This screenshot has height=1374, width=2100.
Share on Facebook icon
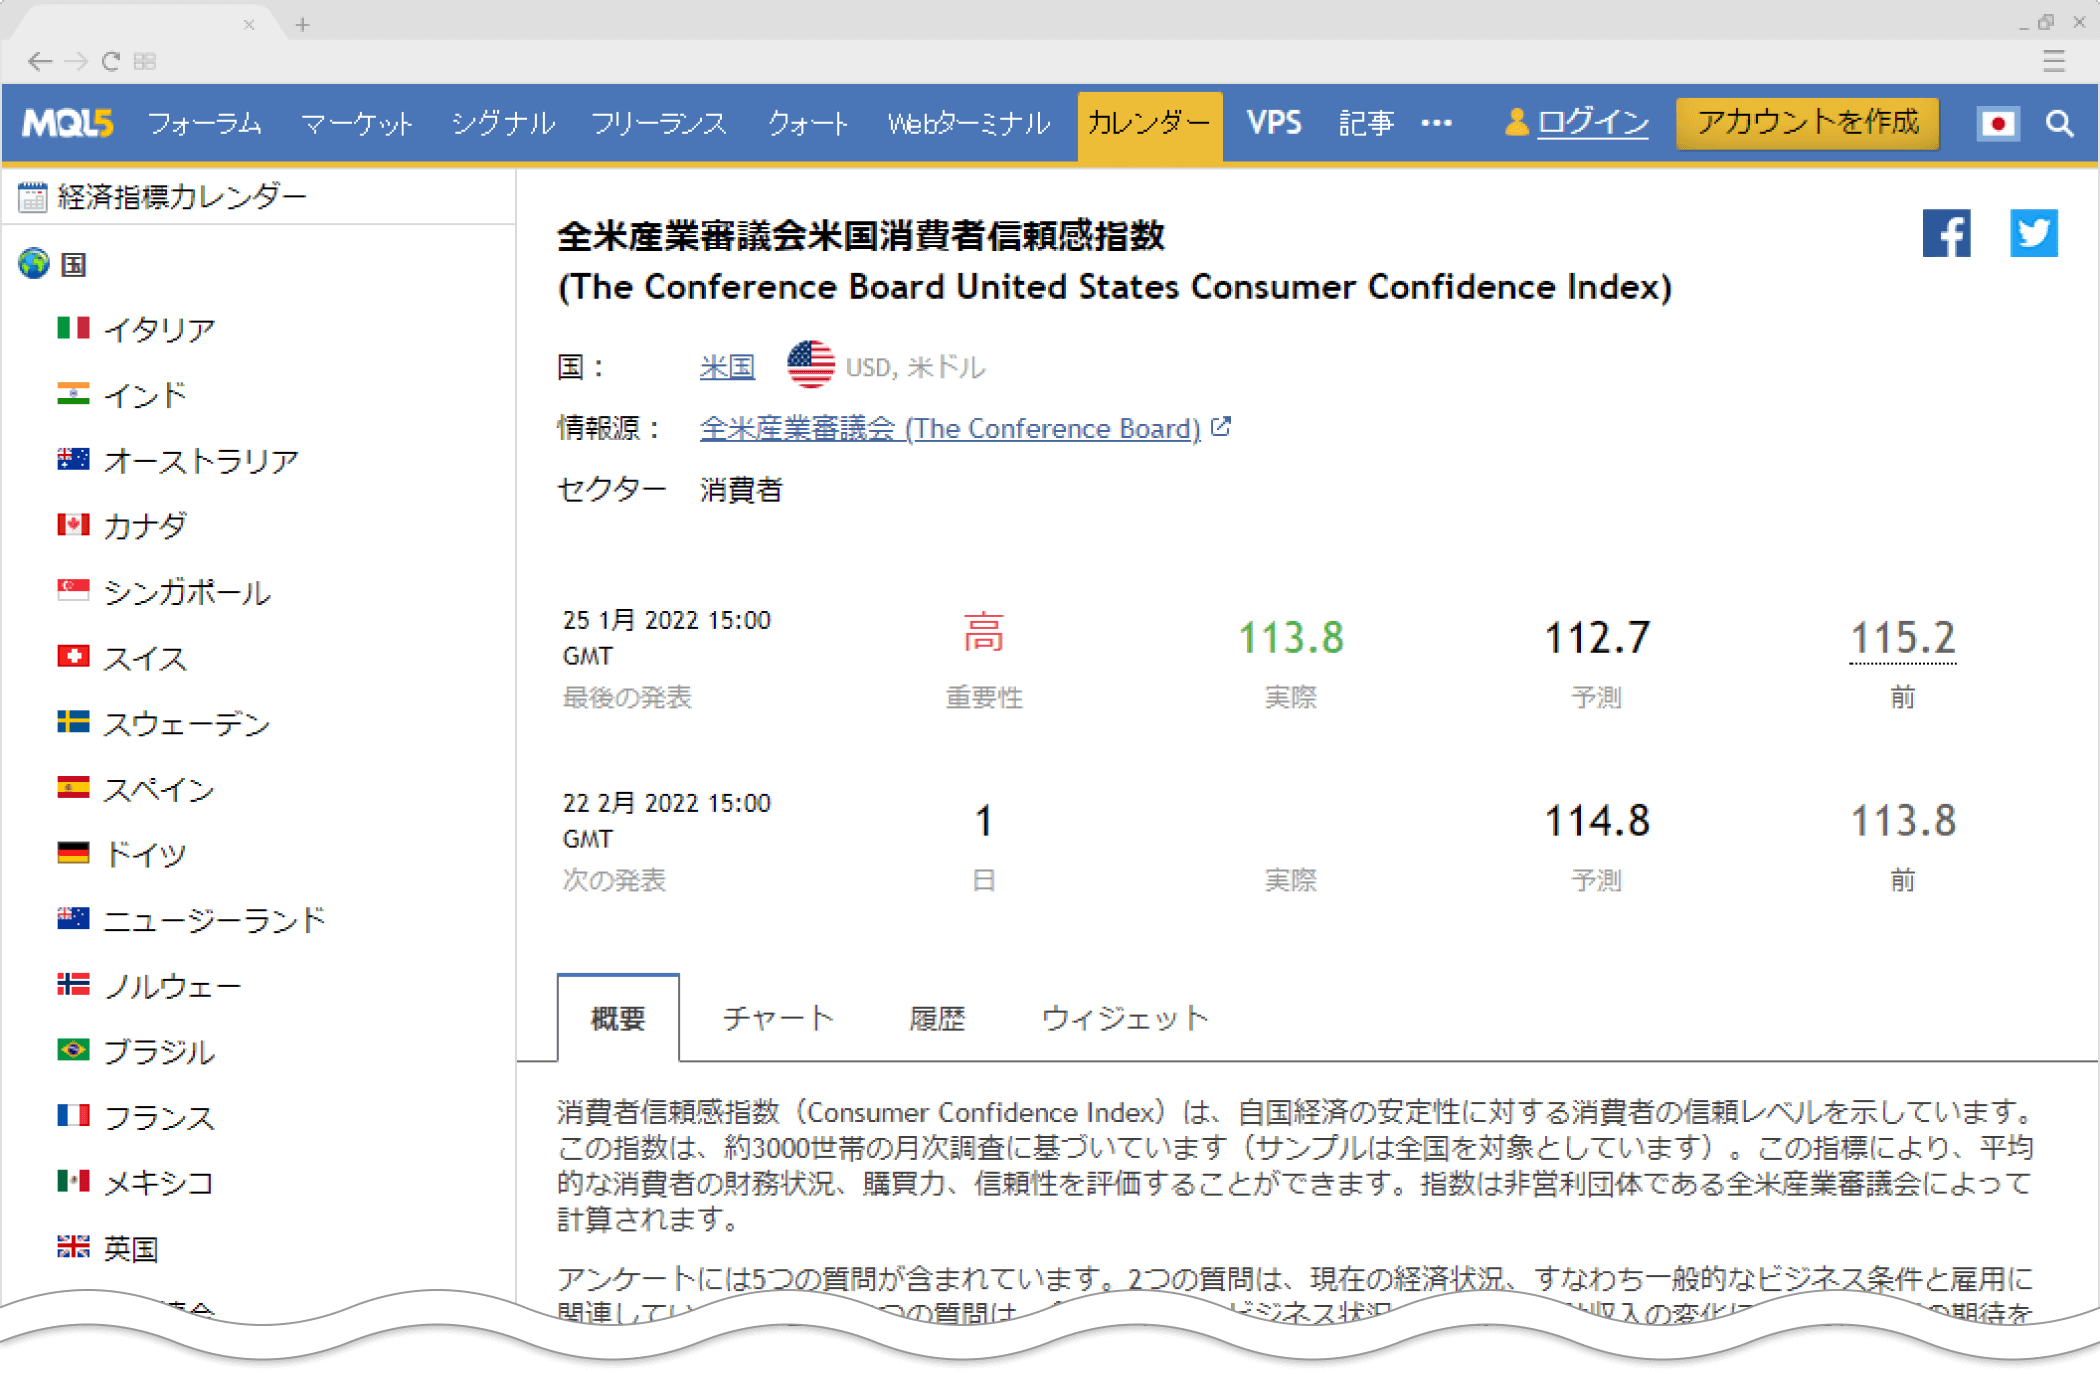1946,233
